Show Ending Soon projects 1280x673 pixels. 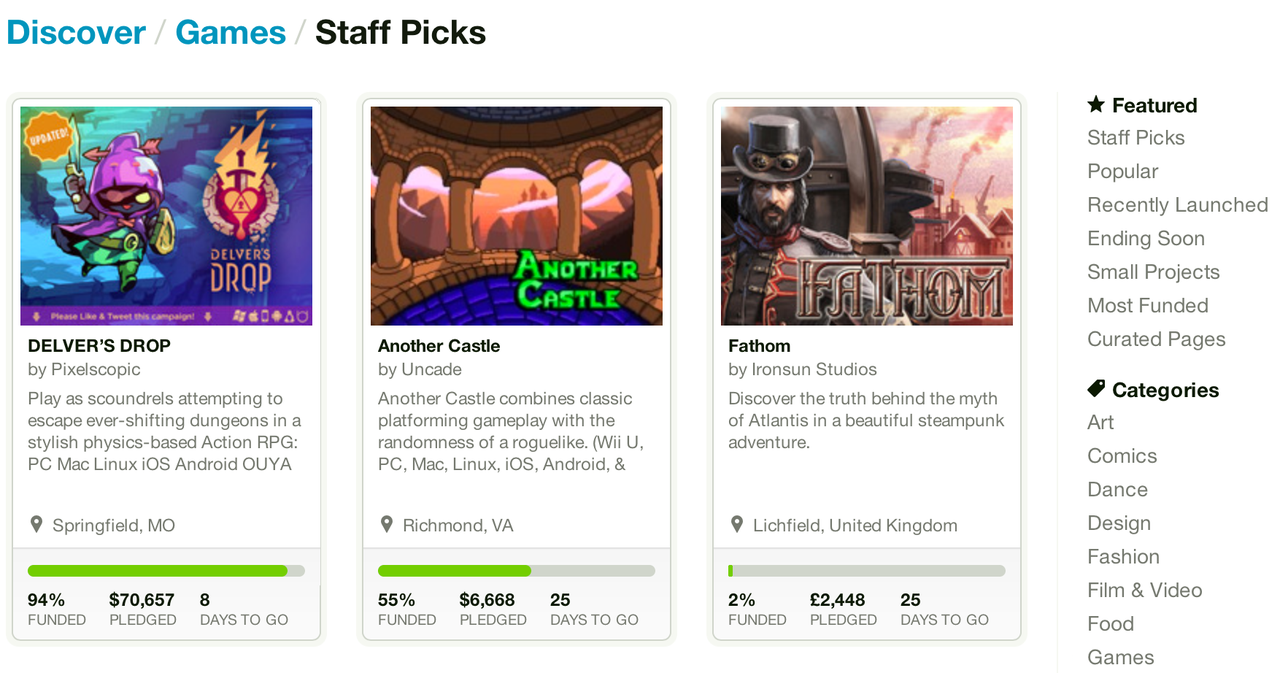point(1145,238)
